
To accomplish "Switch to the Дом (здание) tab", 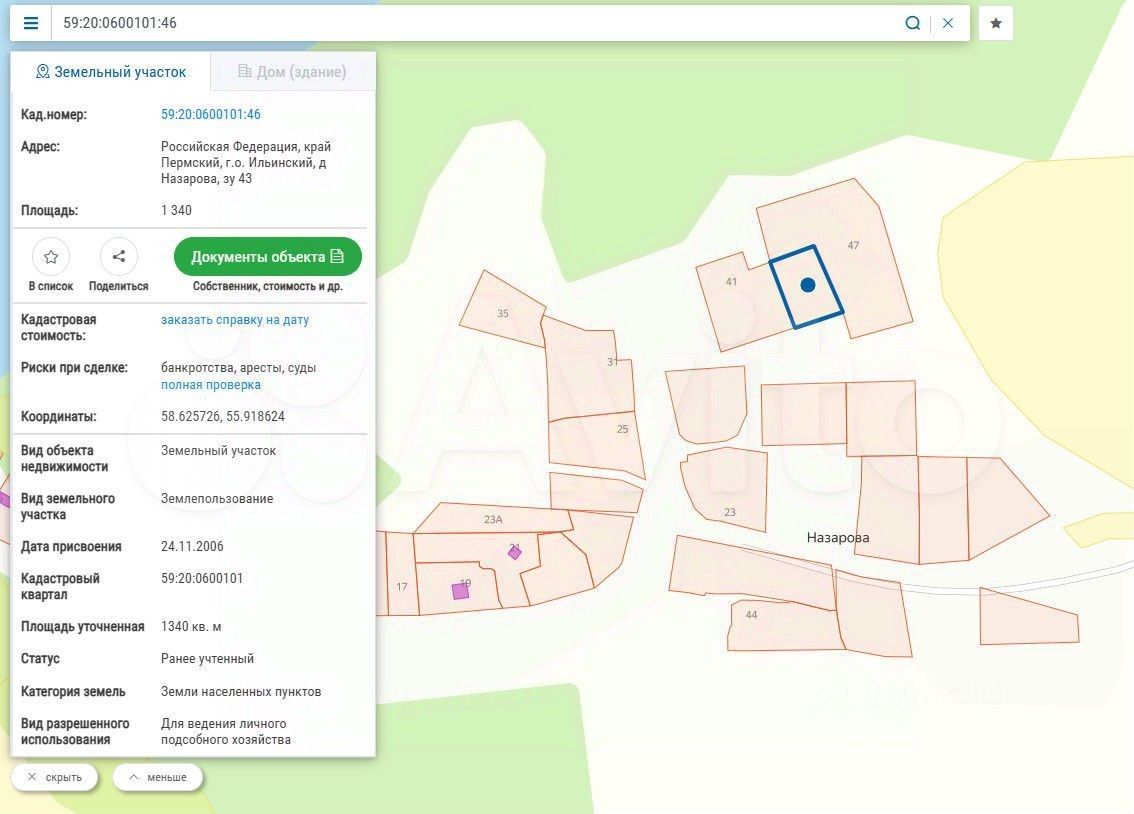I will click(x=292, y=72).
